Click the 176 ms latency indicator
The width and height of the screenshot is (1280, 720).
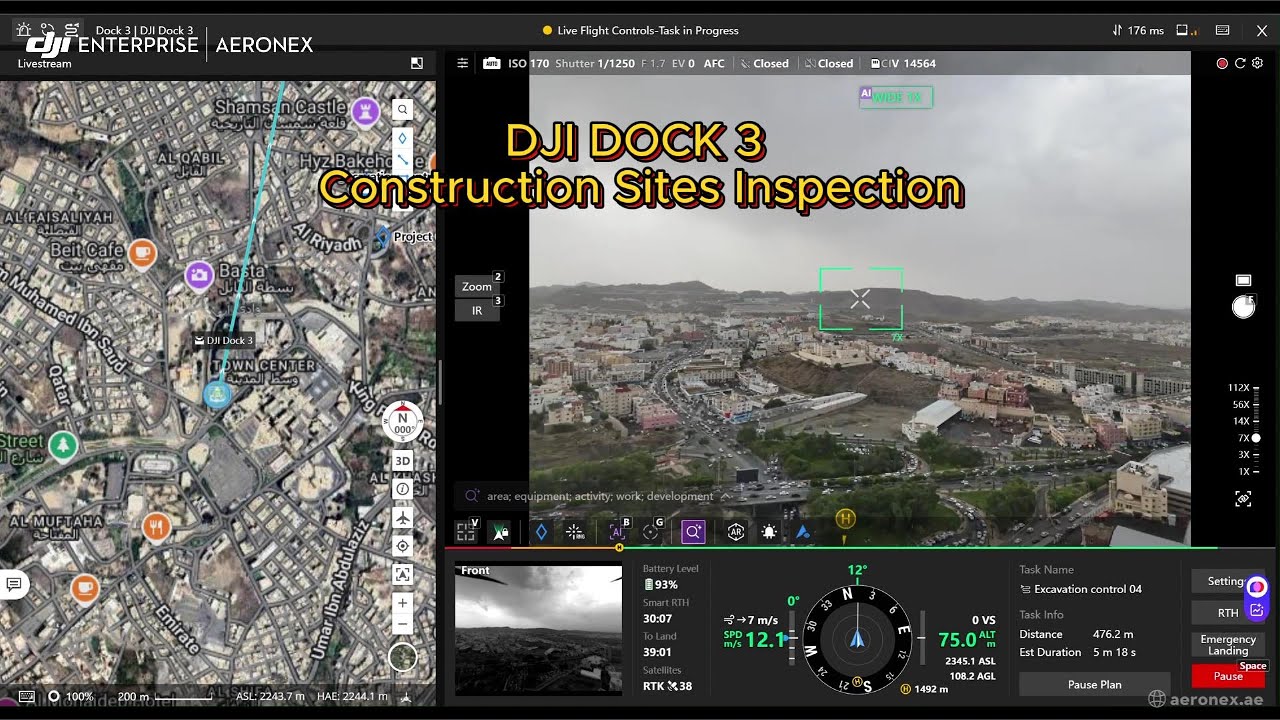pos(1138,30)
